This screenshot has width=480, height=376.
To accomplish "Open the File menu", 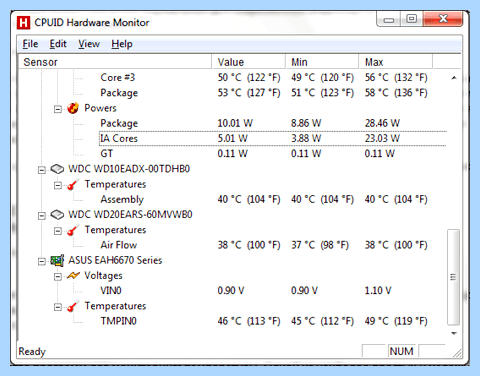I will (x=30, y=44).
